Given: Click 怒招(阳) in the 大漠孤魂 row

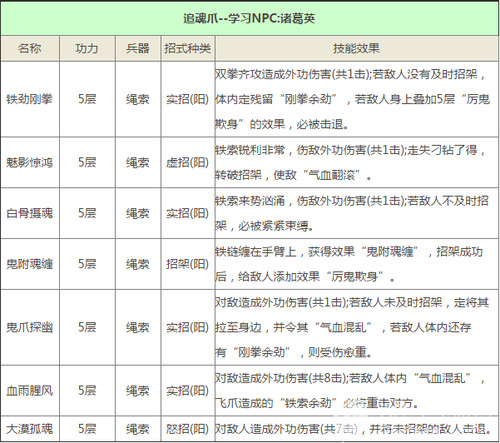Looking at the screenshot, I should (x=187, y=429).
